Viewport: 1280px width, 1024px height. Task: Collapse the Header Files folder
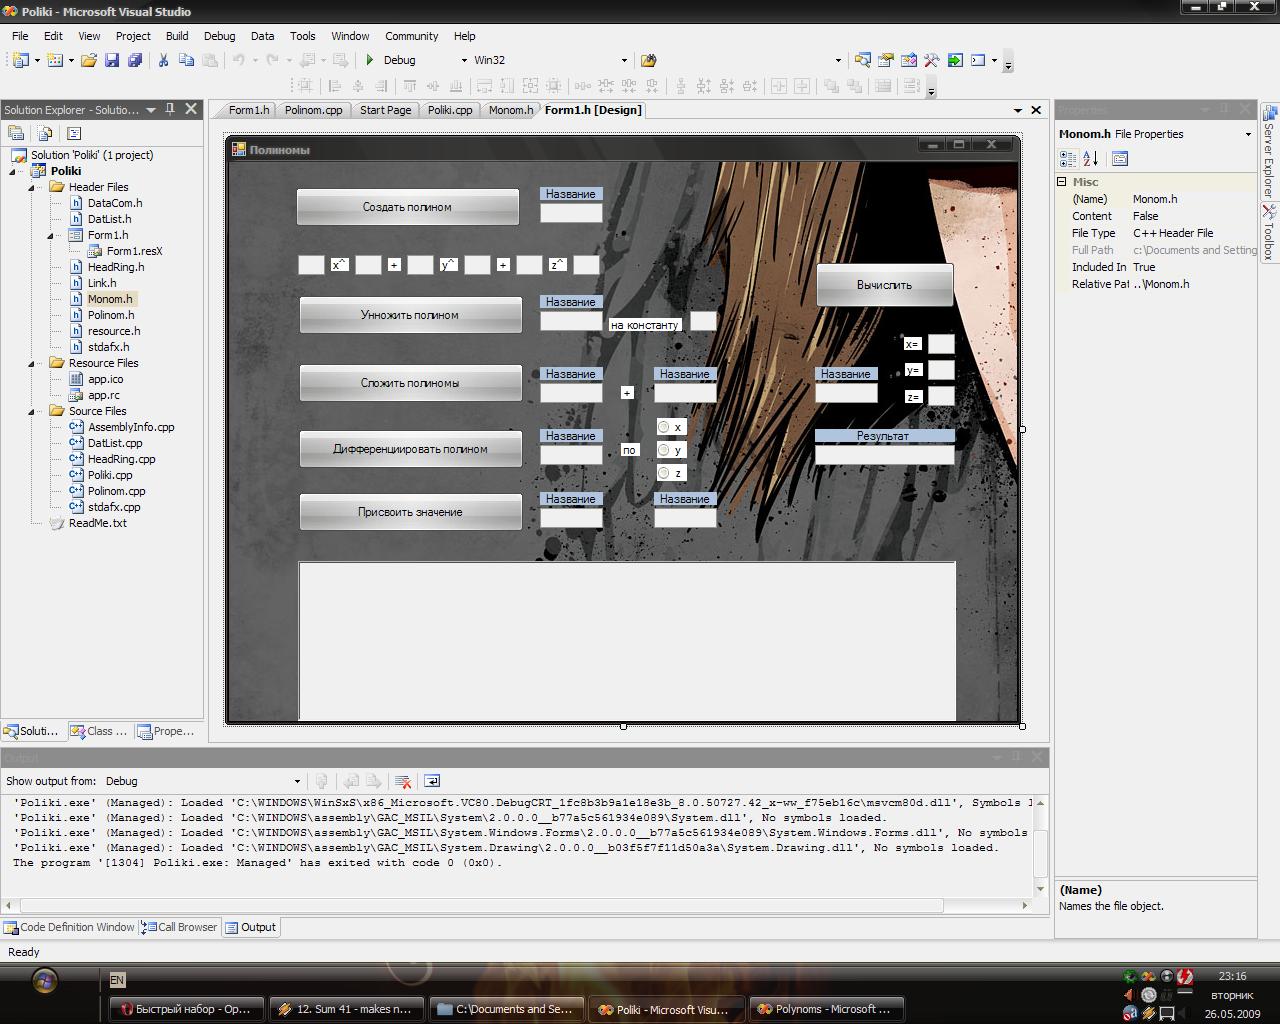point(31,187)
